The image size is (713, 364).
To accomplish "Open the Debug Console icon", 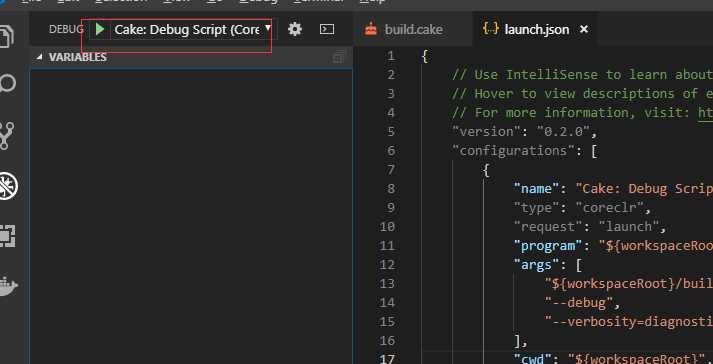I will tap(327, 30).
